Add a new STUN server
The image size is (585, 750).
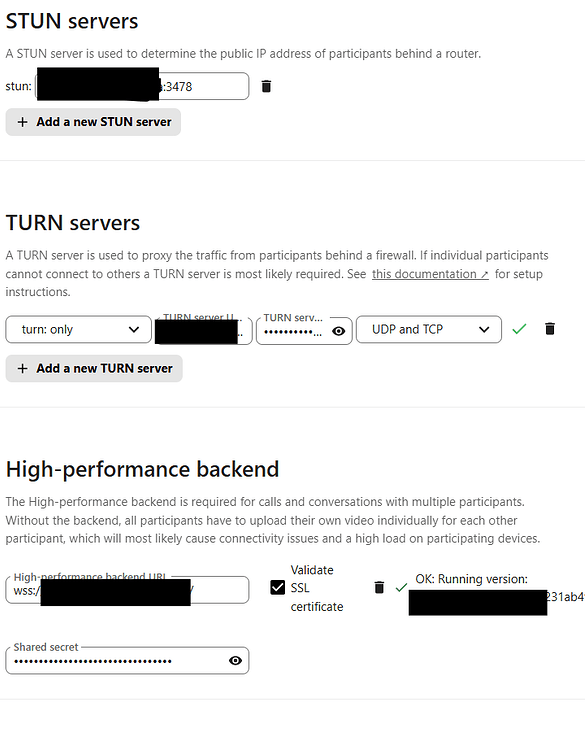point(93,122)
